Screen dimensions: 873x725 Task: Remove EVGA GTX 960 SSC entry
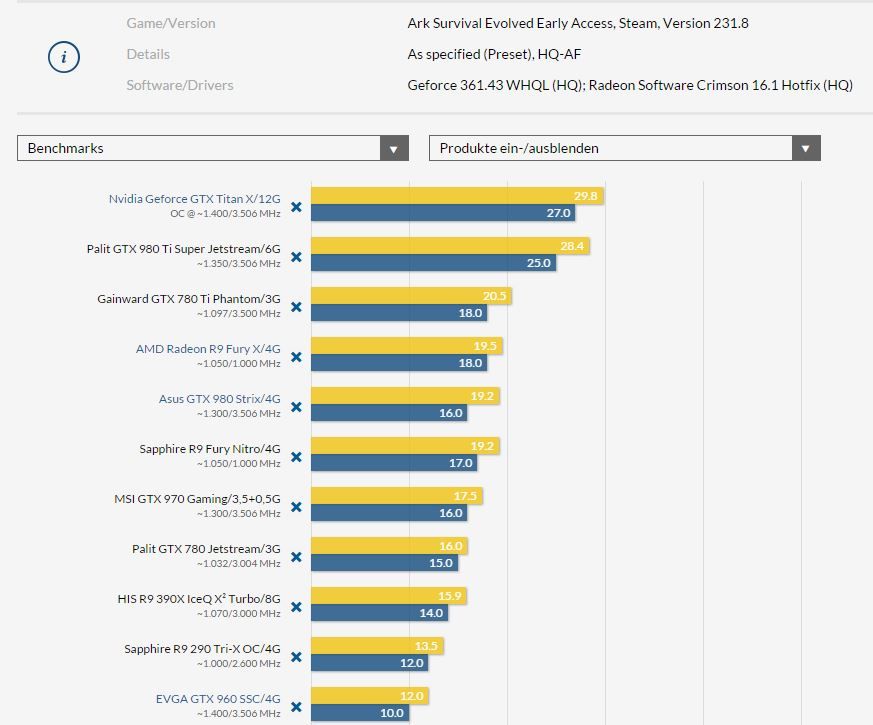[x=296, y=707]
